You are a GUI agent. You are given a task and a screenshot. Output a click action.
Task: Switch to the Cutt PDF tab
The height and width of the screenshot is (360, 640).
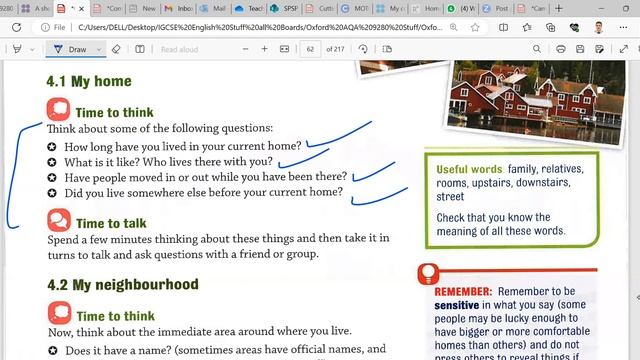pos(320,8)
